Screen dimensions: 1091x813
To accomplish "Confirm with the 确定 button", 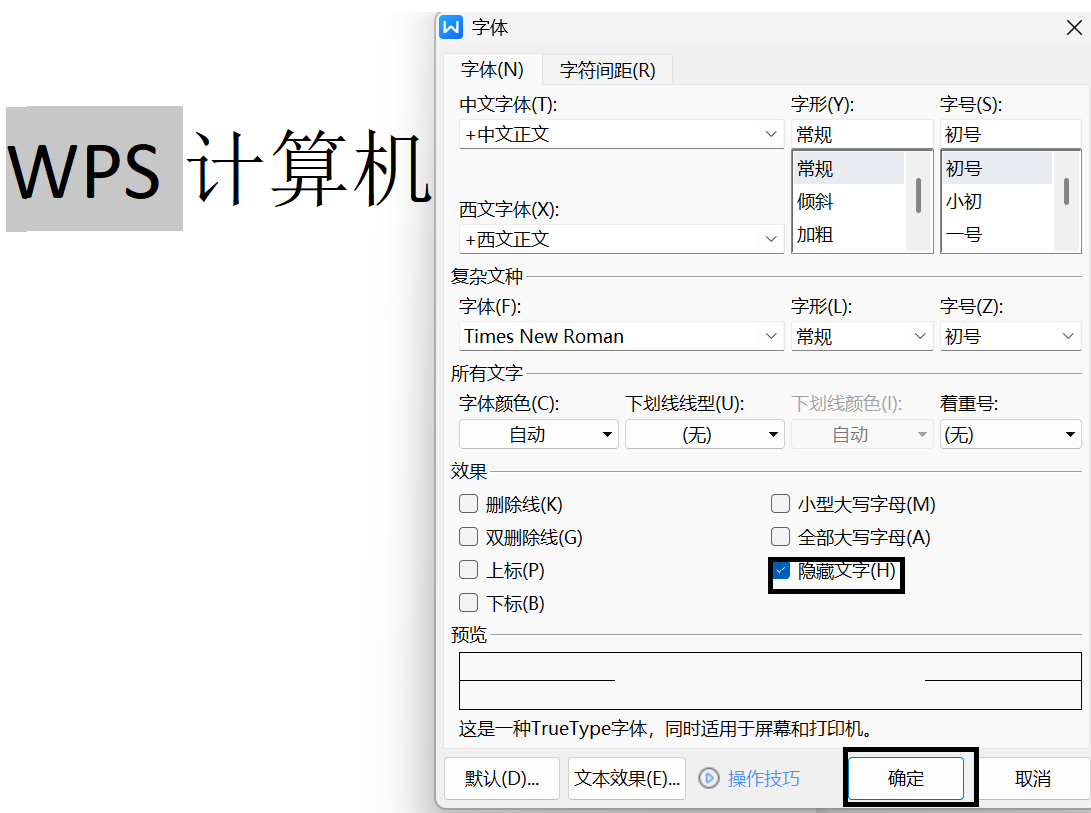I will (x=906, y=778).
